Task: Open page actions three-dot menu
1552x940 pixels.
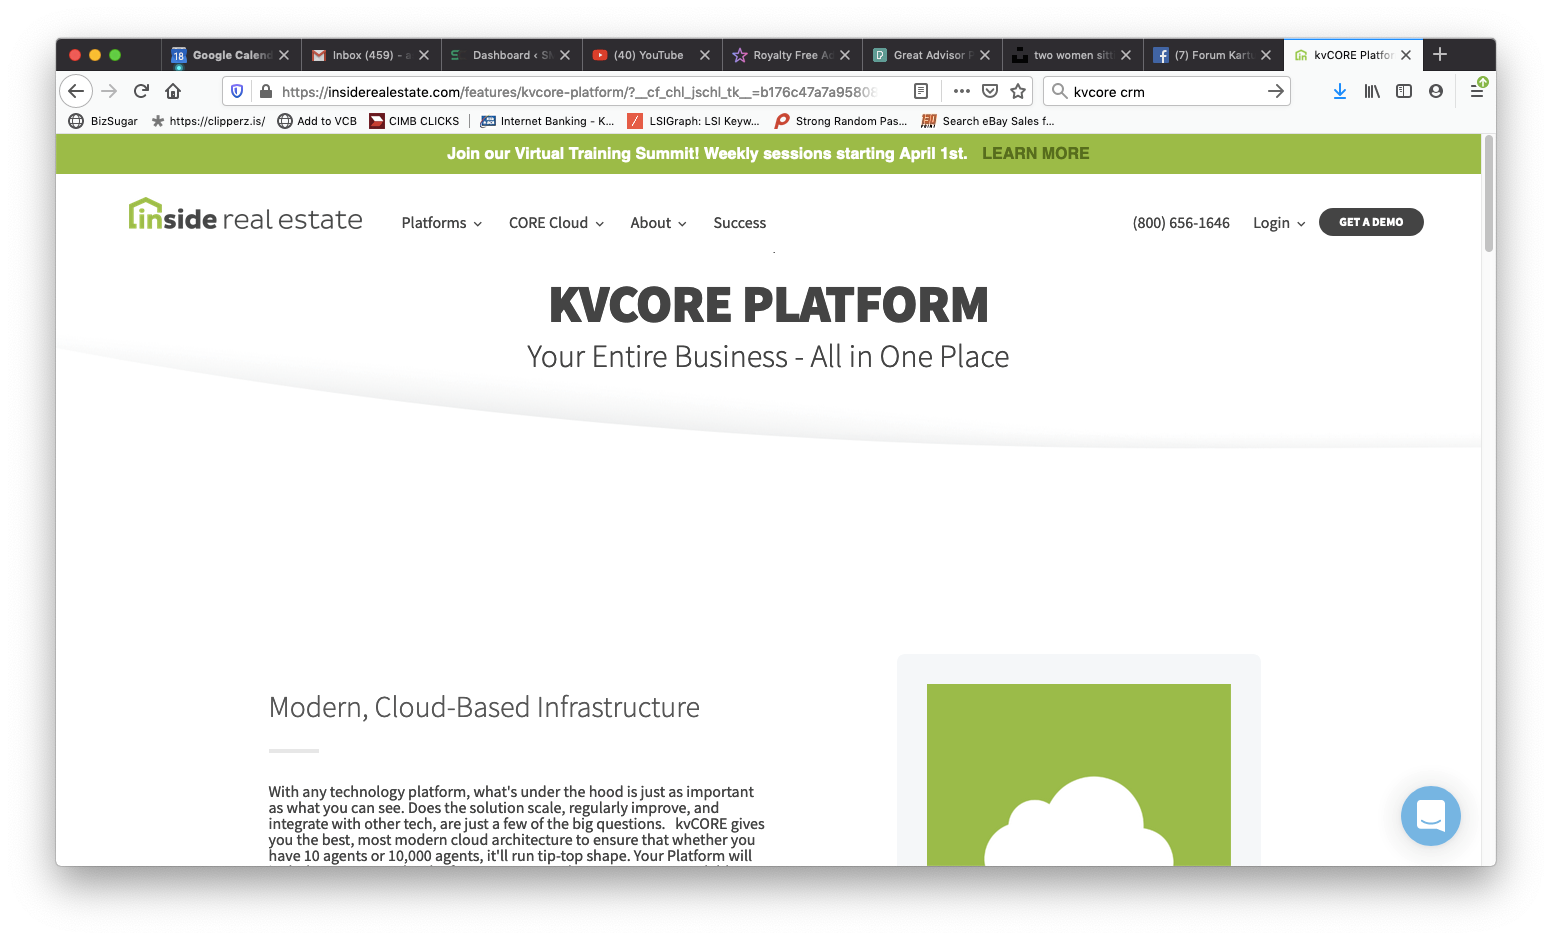Action: tap(962, 91)
